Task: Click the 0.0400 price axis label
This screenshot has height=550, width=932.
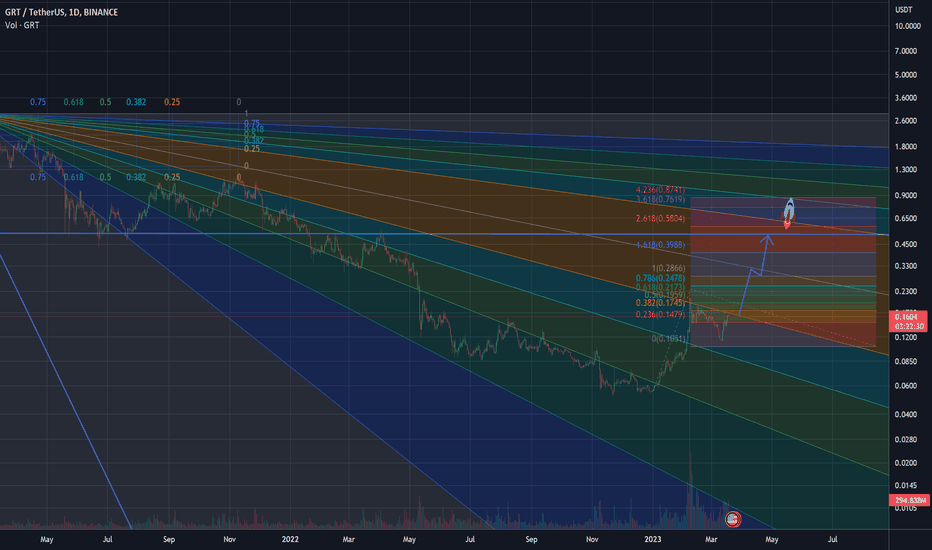Action: (906, 414)
